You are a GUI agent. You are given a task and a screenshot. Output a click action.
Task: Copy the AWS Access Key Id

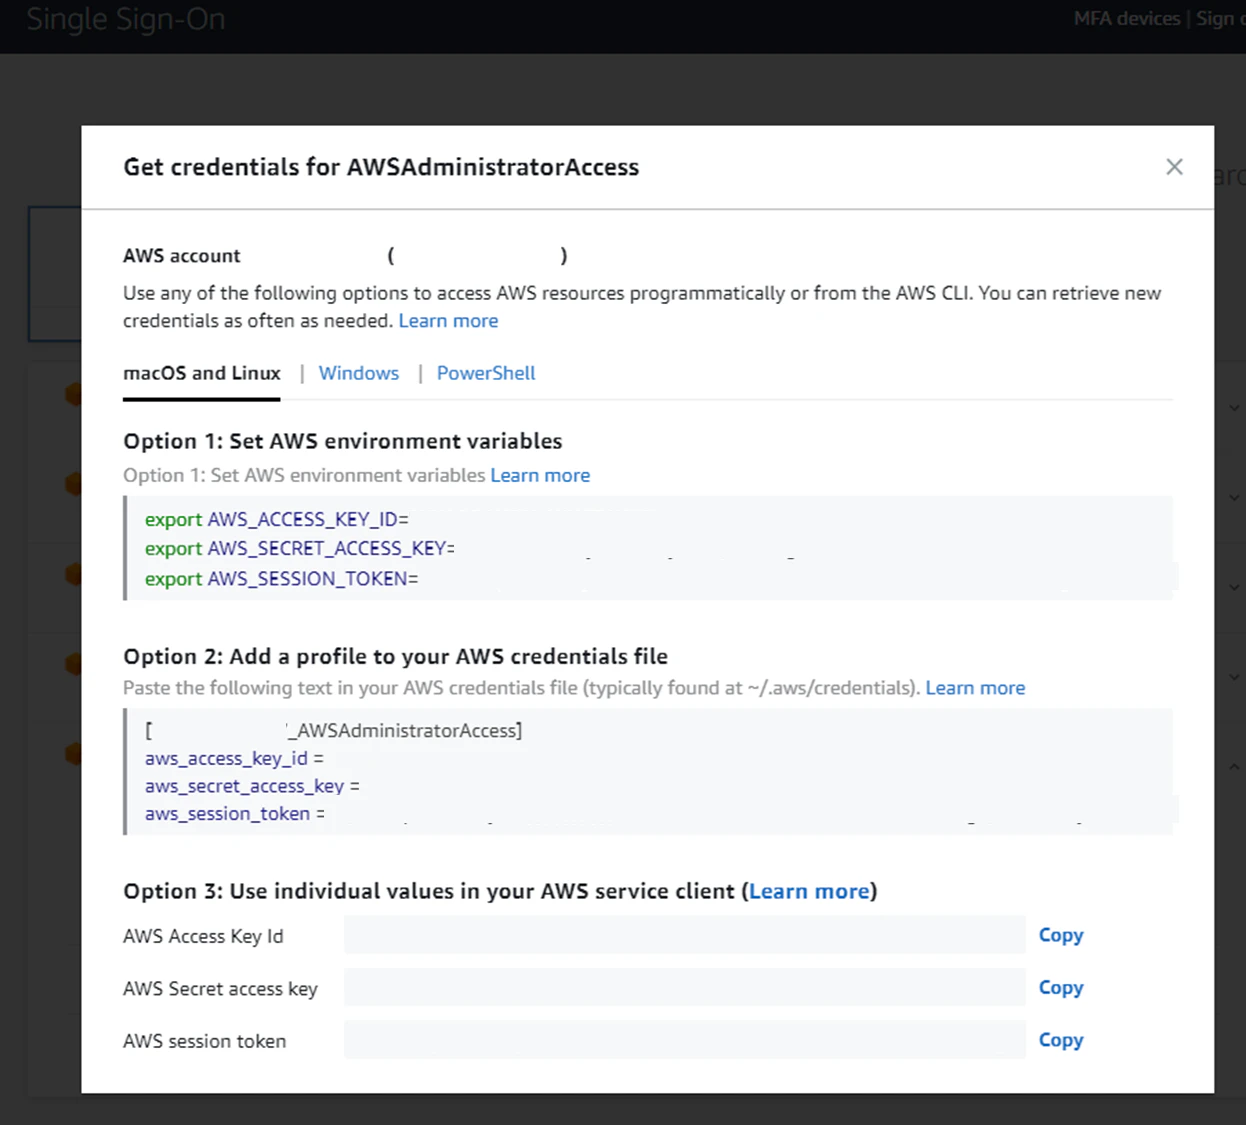1061,935
